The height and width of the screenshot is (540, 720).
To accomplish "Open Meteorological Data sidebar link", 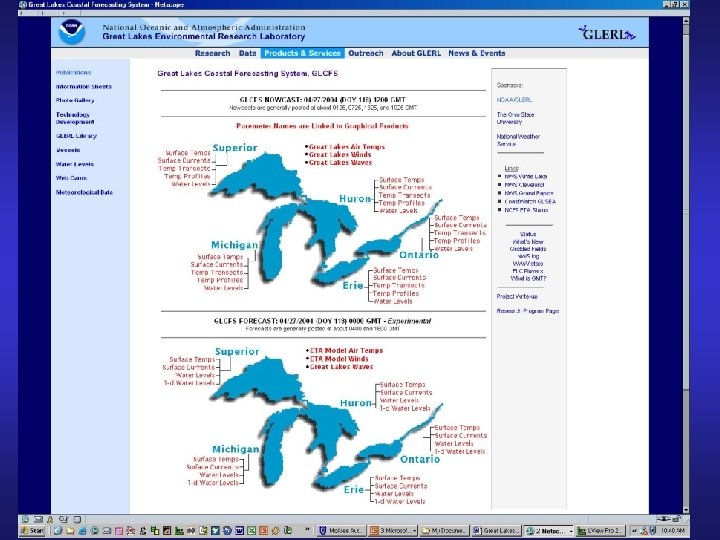I will point(84,192).
